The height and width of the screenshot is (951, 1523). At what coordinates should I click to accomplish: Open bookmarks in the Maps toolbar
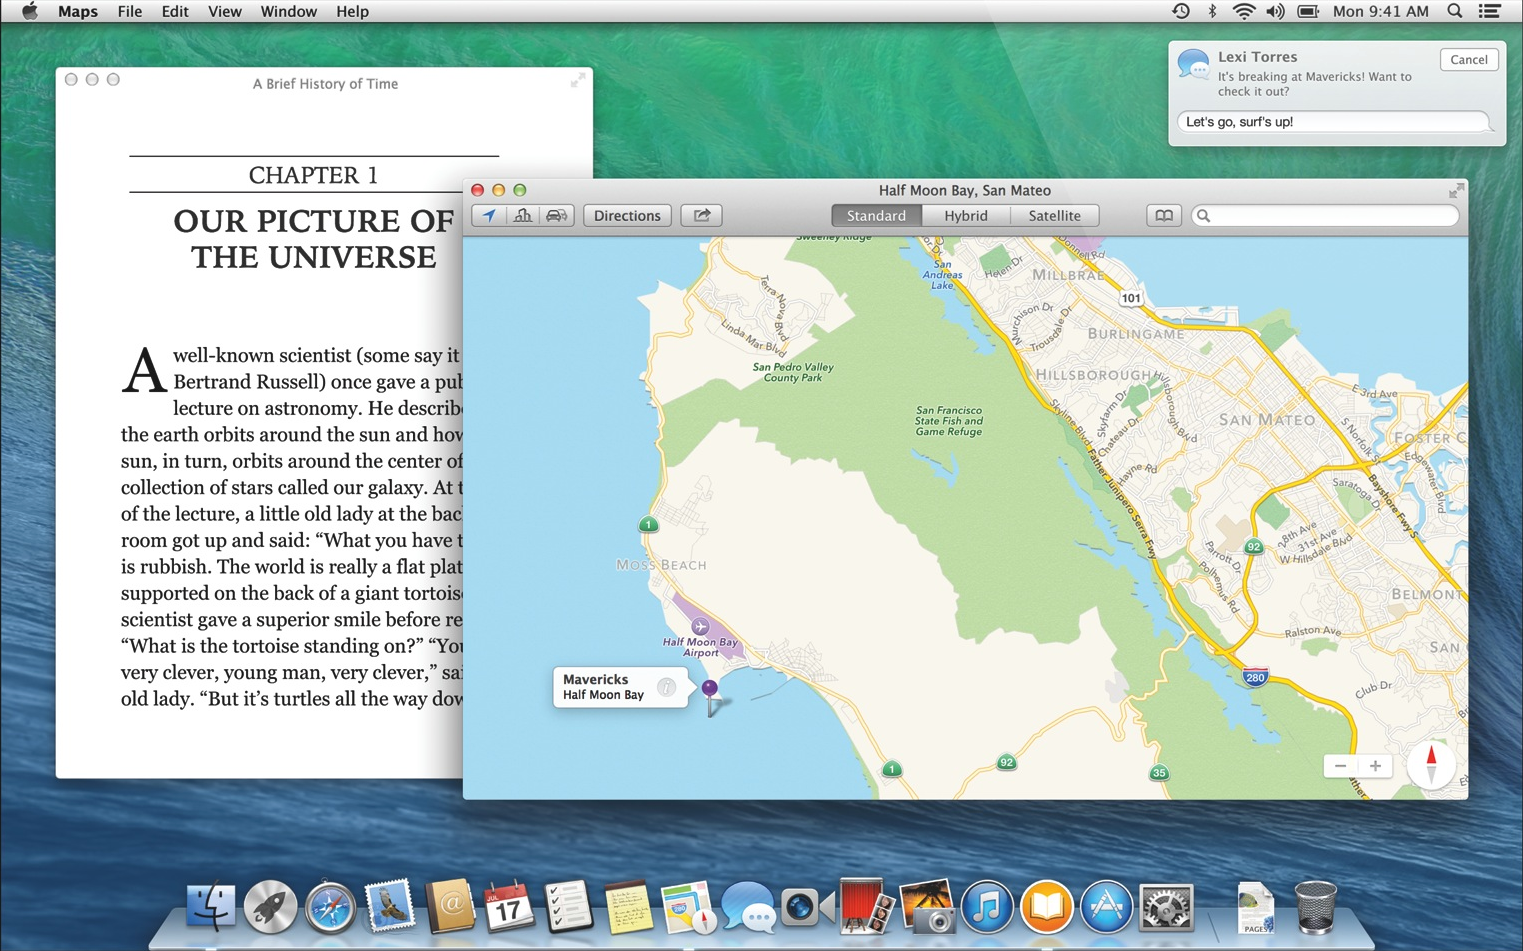click(x=1163, y=215)
